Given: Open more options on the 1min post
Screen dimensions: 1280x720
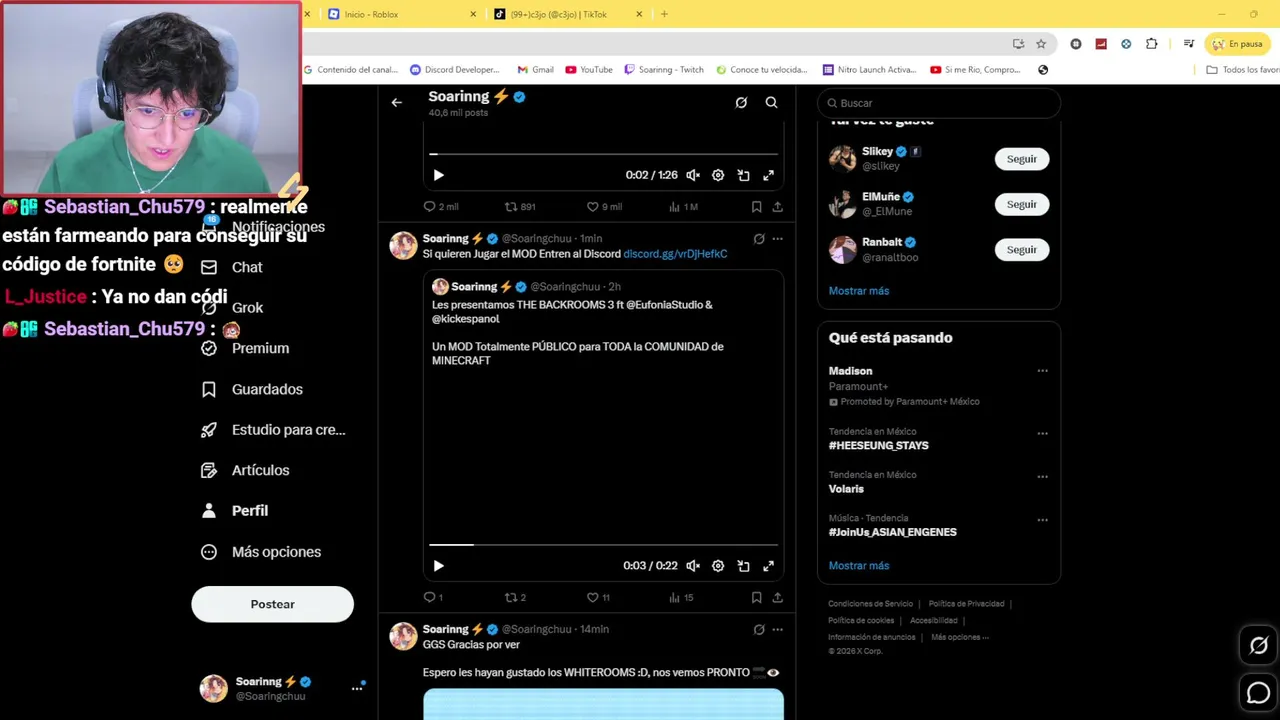Looking at the screenshot, I should (777, 239).
